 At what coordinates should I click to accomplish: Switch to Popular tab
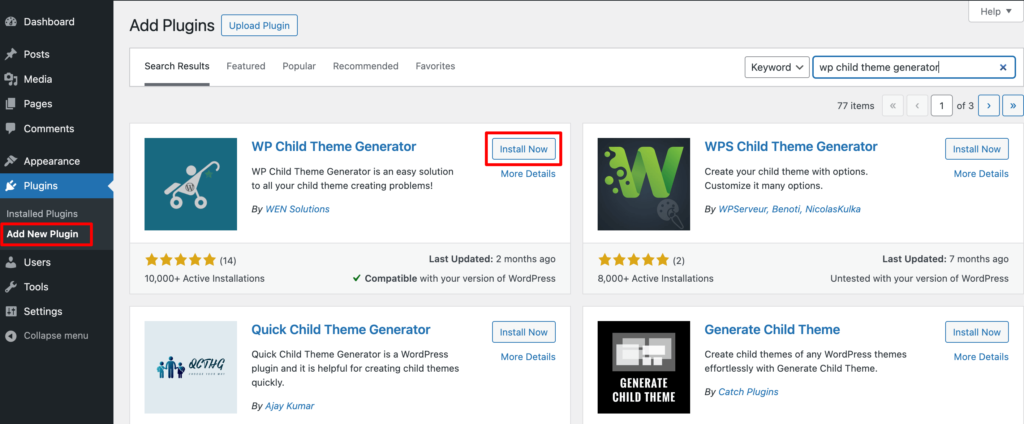[299, 66]
